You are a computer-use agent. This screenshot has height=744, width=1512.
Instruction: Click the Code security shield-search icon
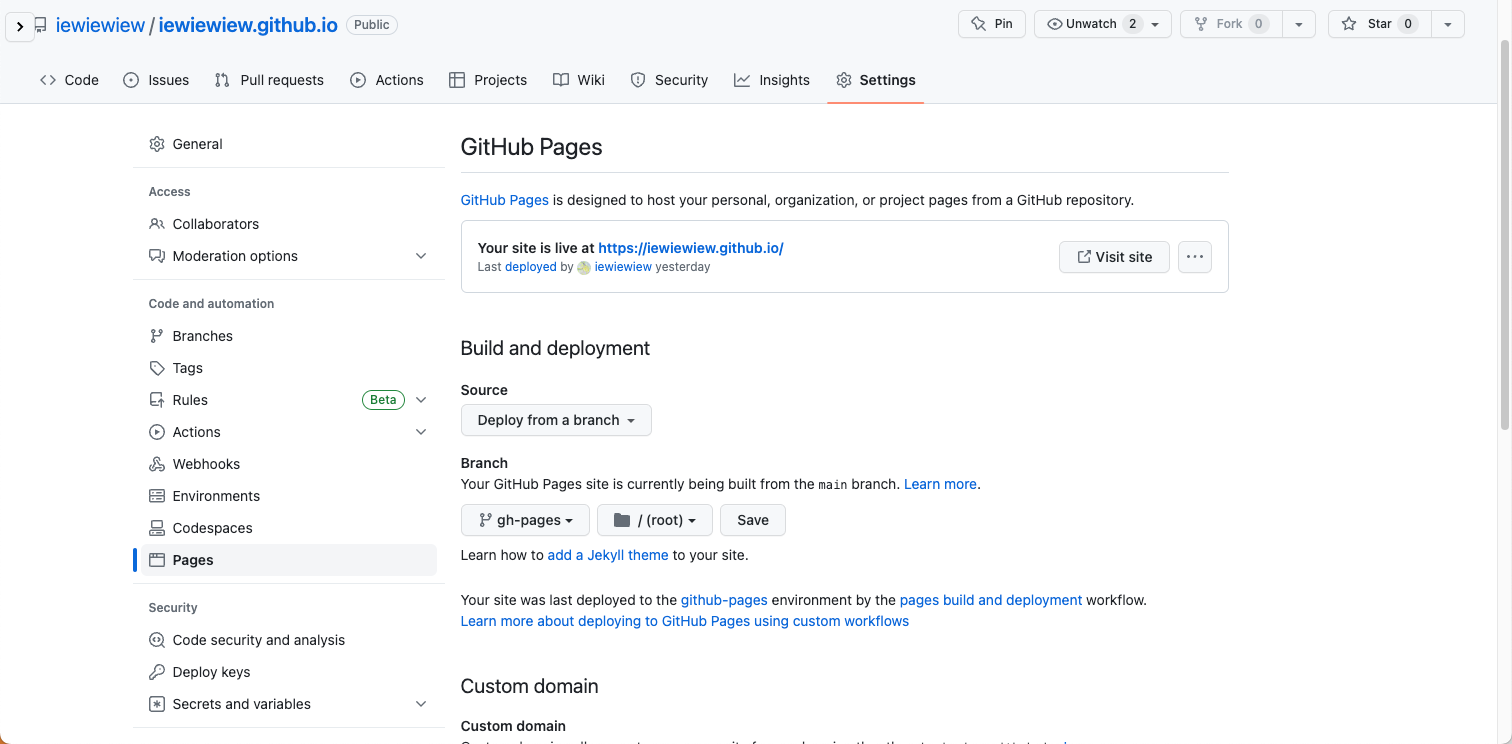pos(157,640)
